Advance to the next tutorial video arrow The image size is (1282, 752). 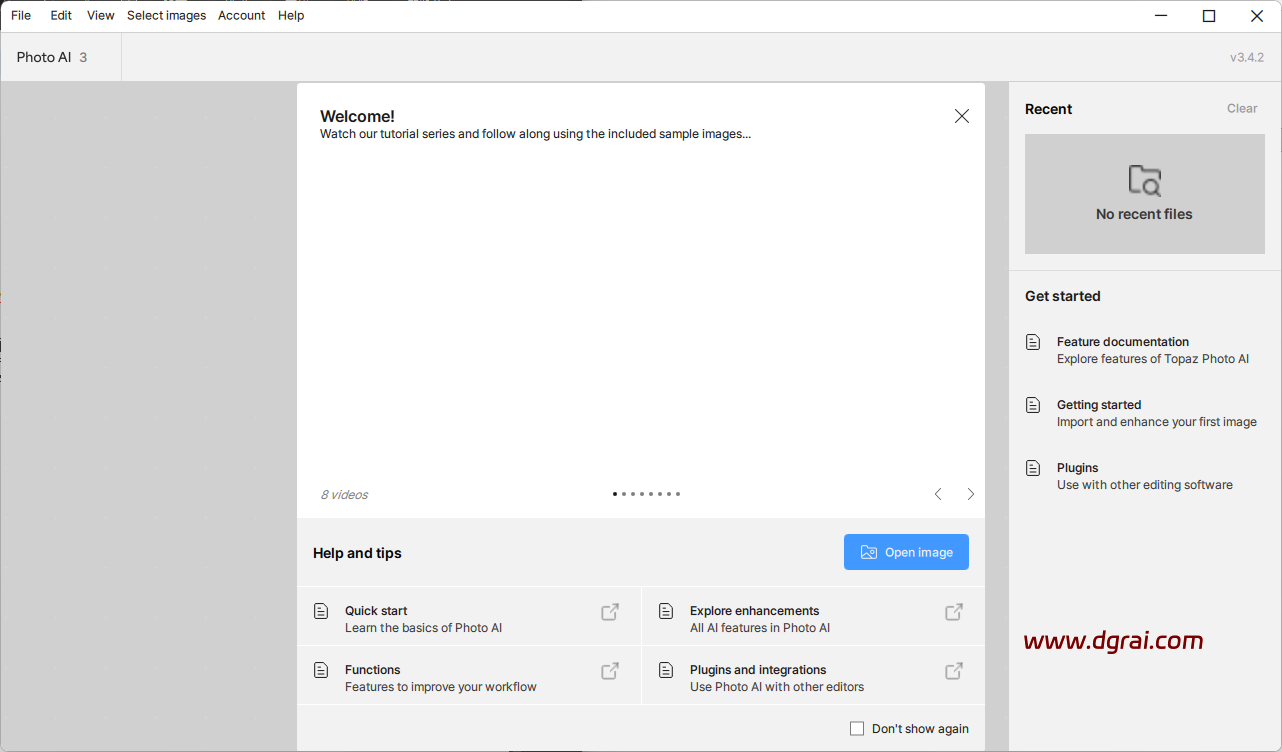(x=971, y=494)
